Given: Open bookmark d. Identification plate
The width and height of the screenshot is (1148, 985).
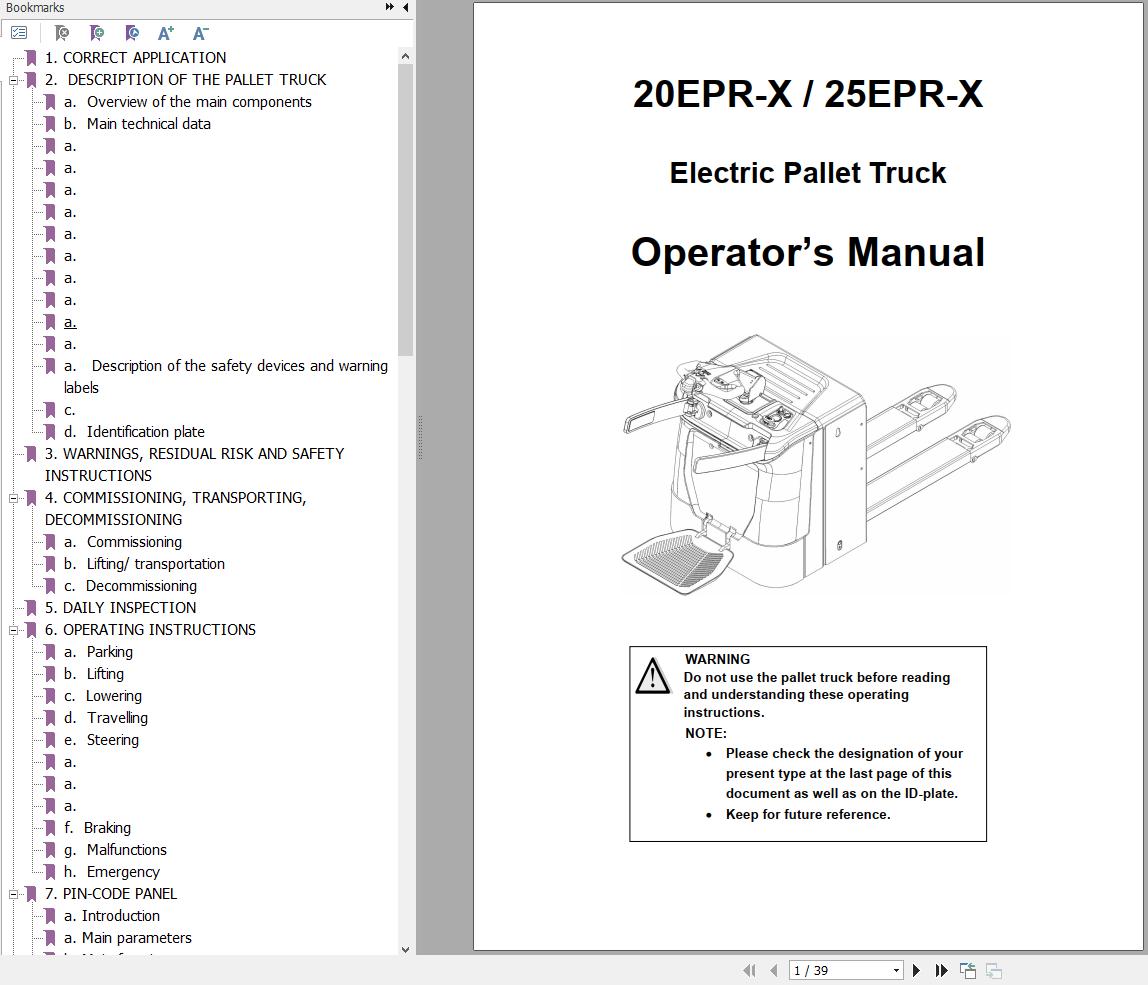Looking at the screenshot, I should click(134, 432).
